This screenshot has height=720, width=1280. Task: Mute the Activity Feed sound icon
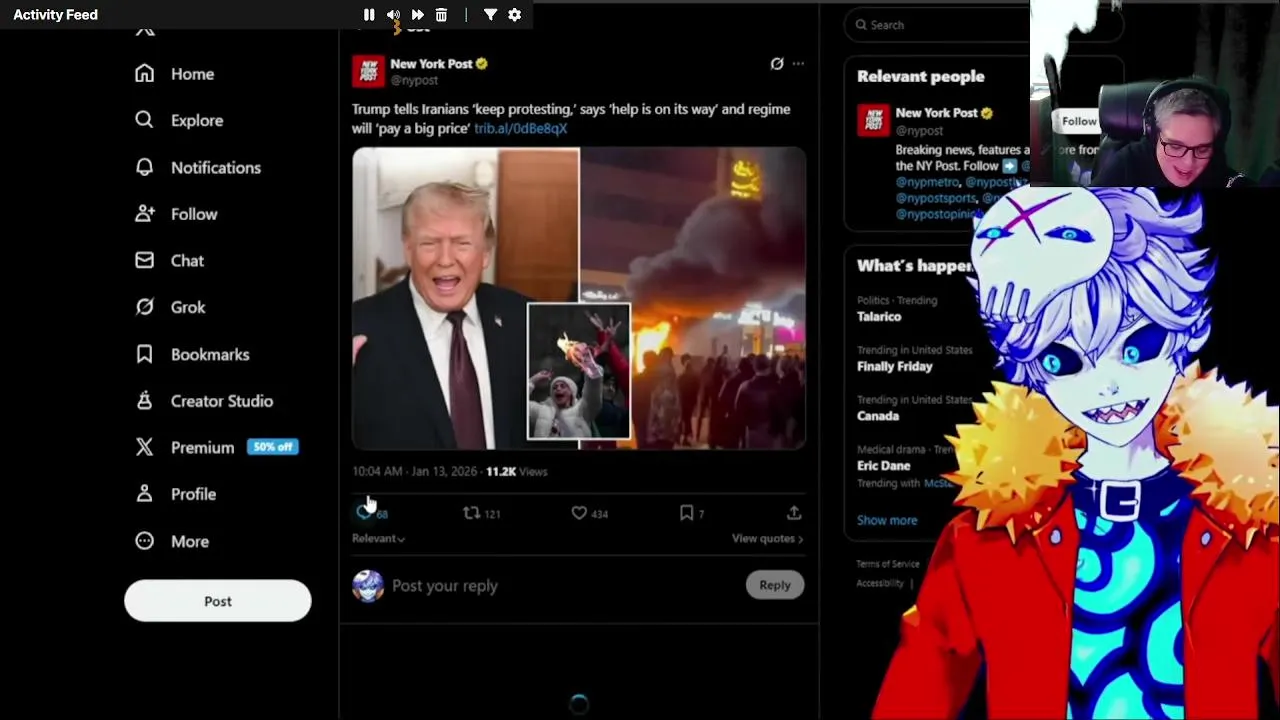pyautogui.click(x=393, y=15)
